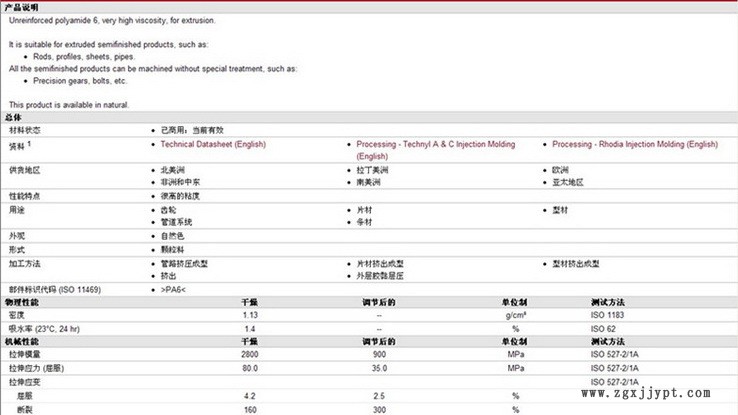Click the use entry 型材
The image size is (738, 415).
560,210
